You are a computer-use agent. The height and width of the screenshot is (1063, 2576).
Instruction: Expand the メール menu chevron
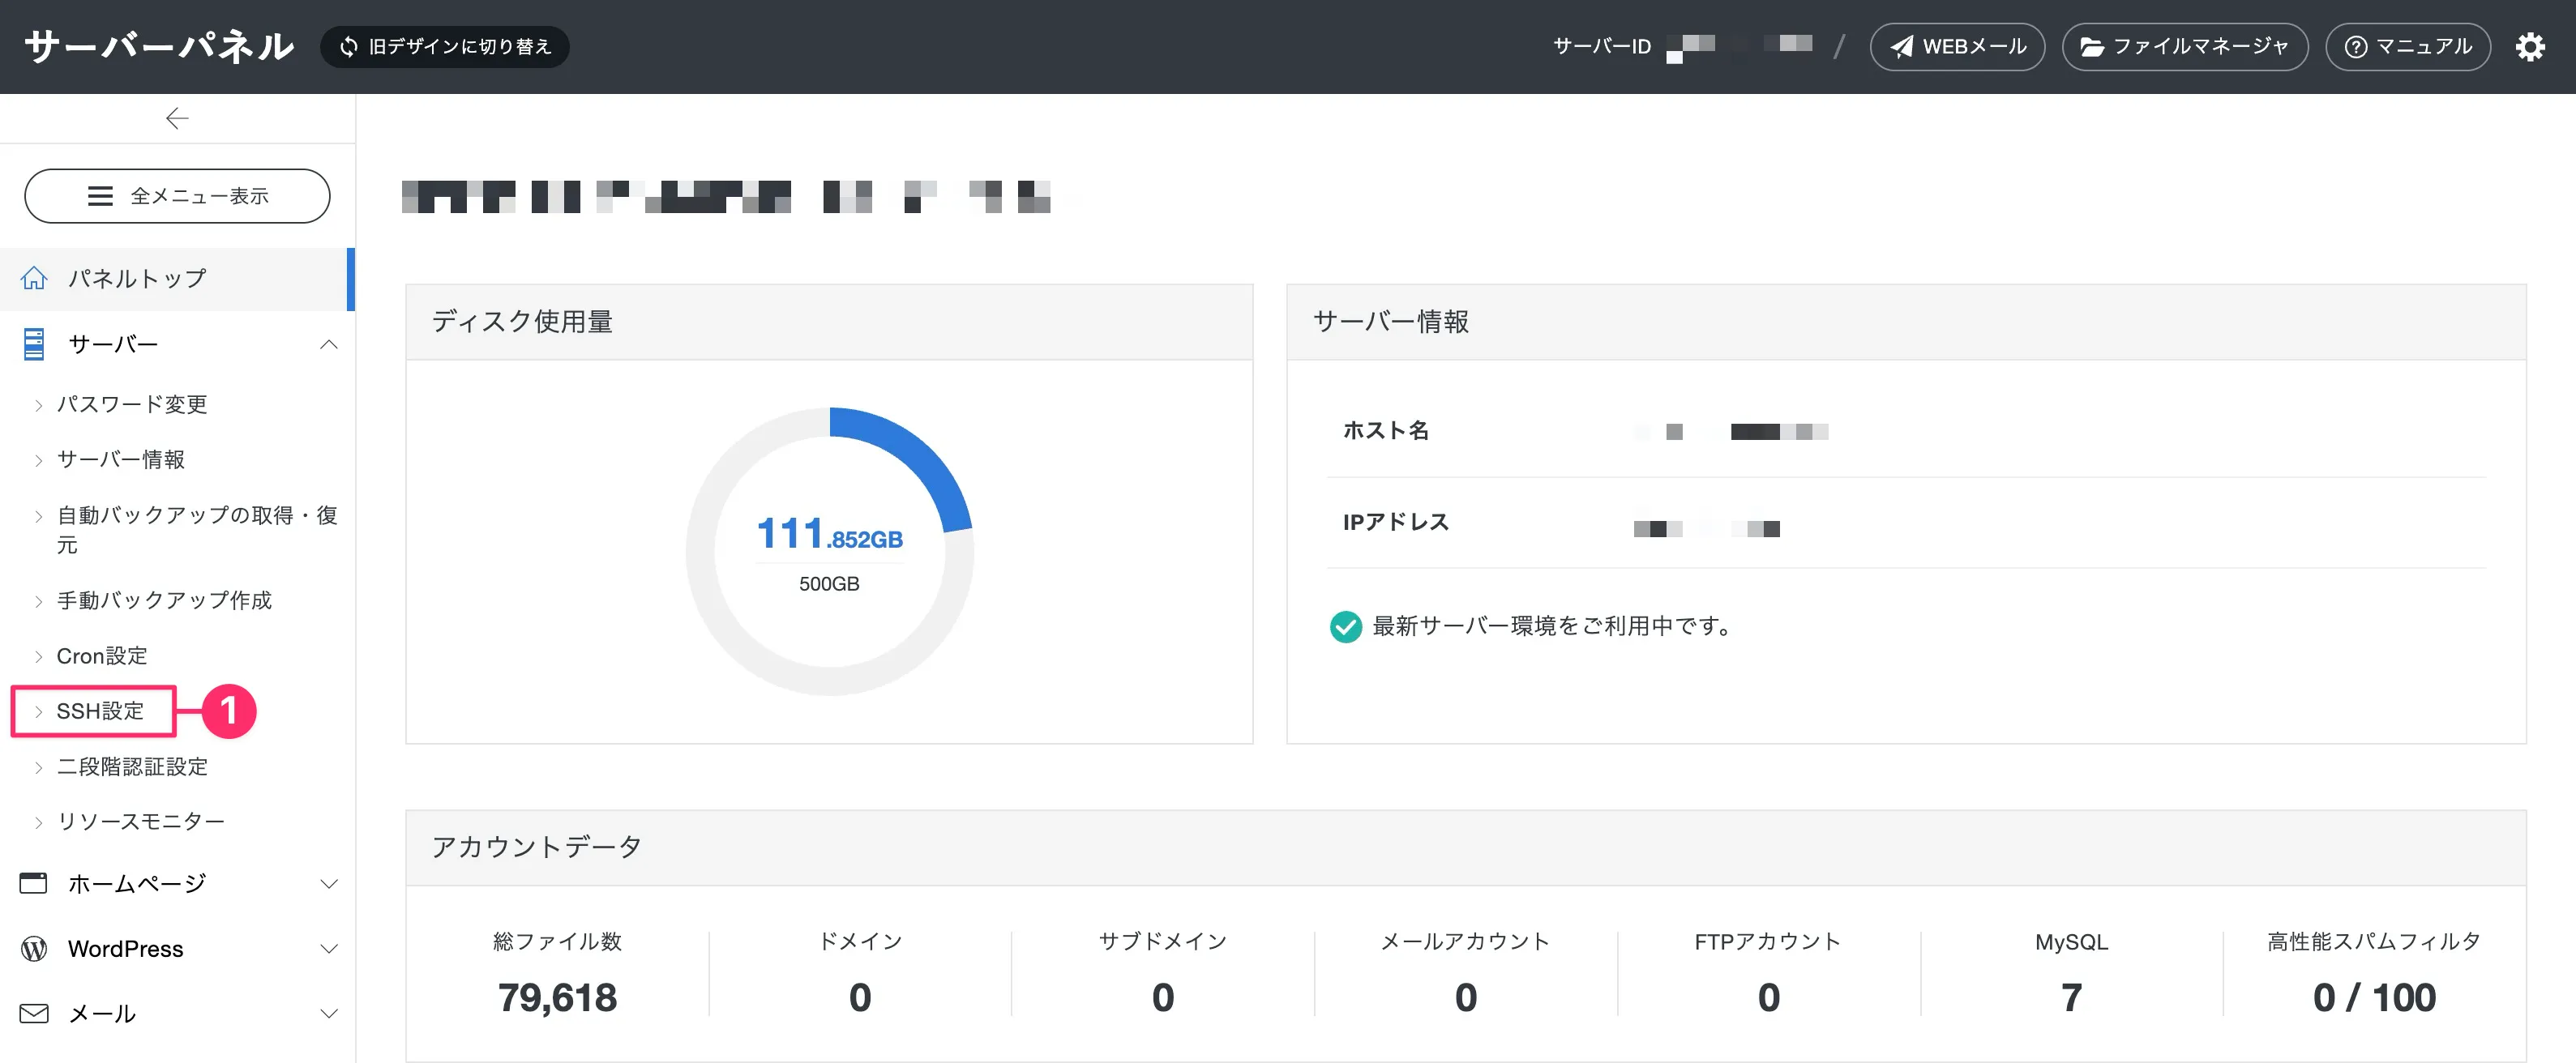click(329, 1014)
